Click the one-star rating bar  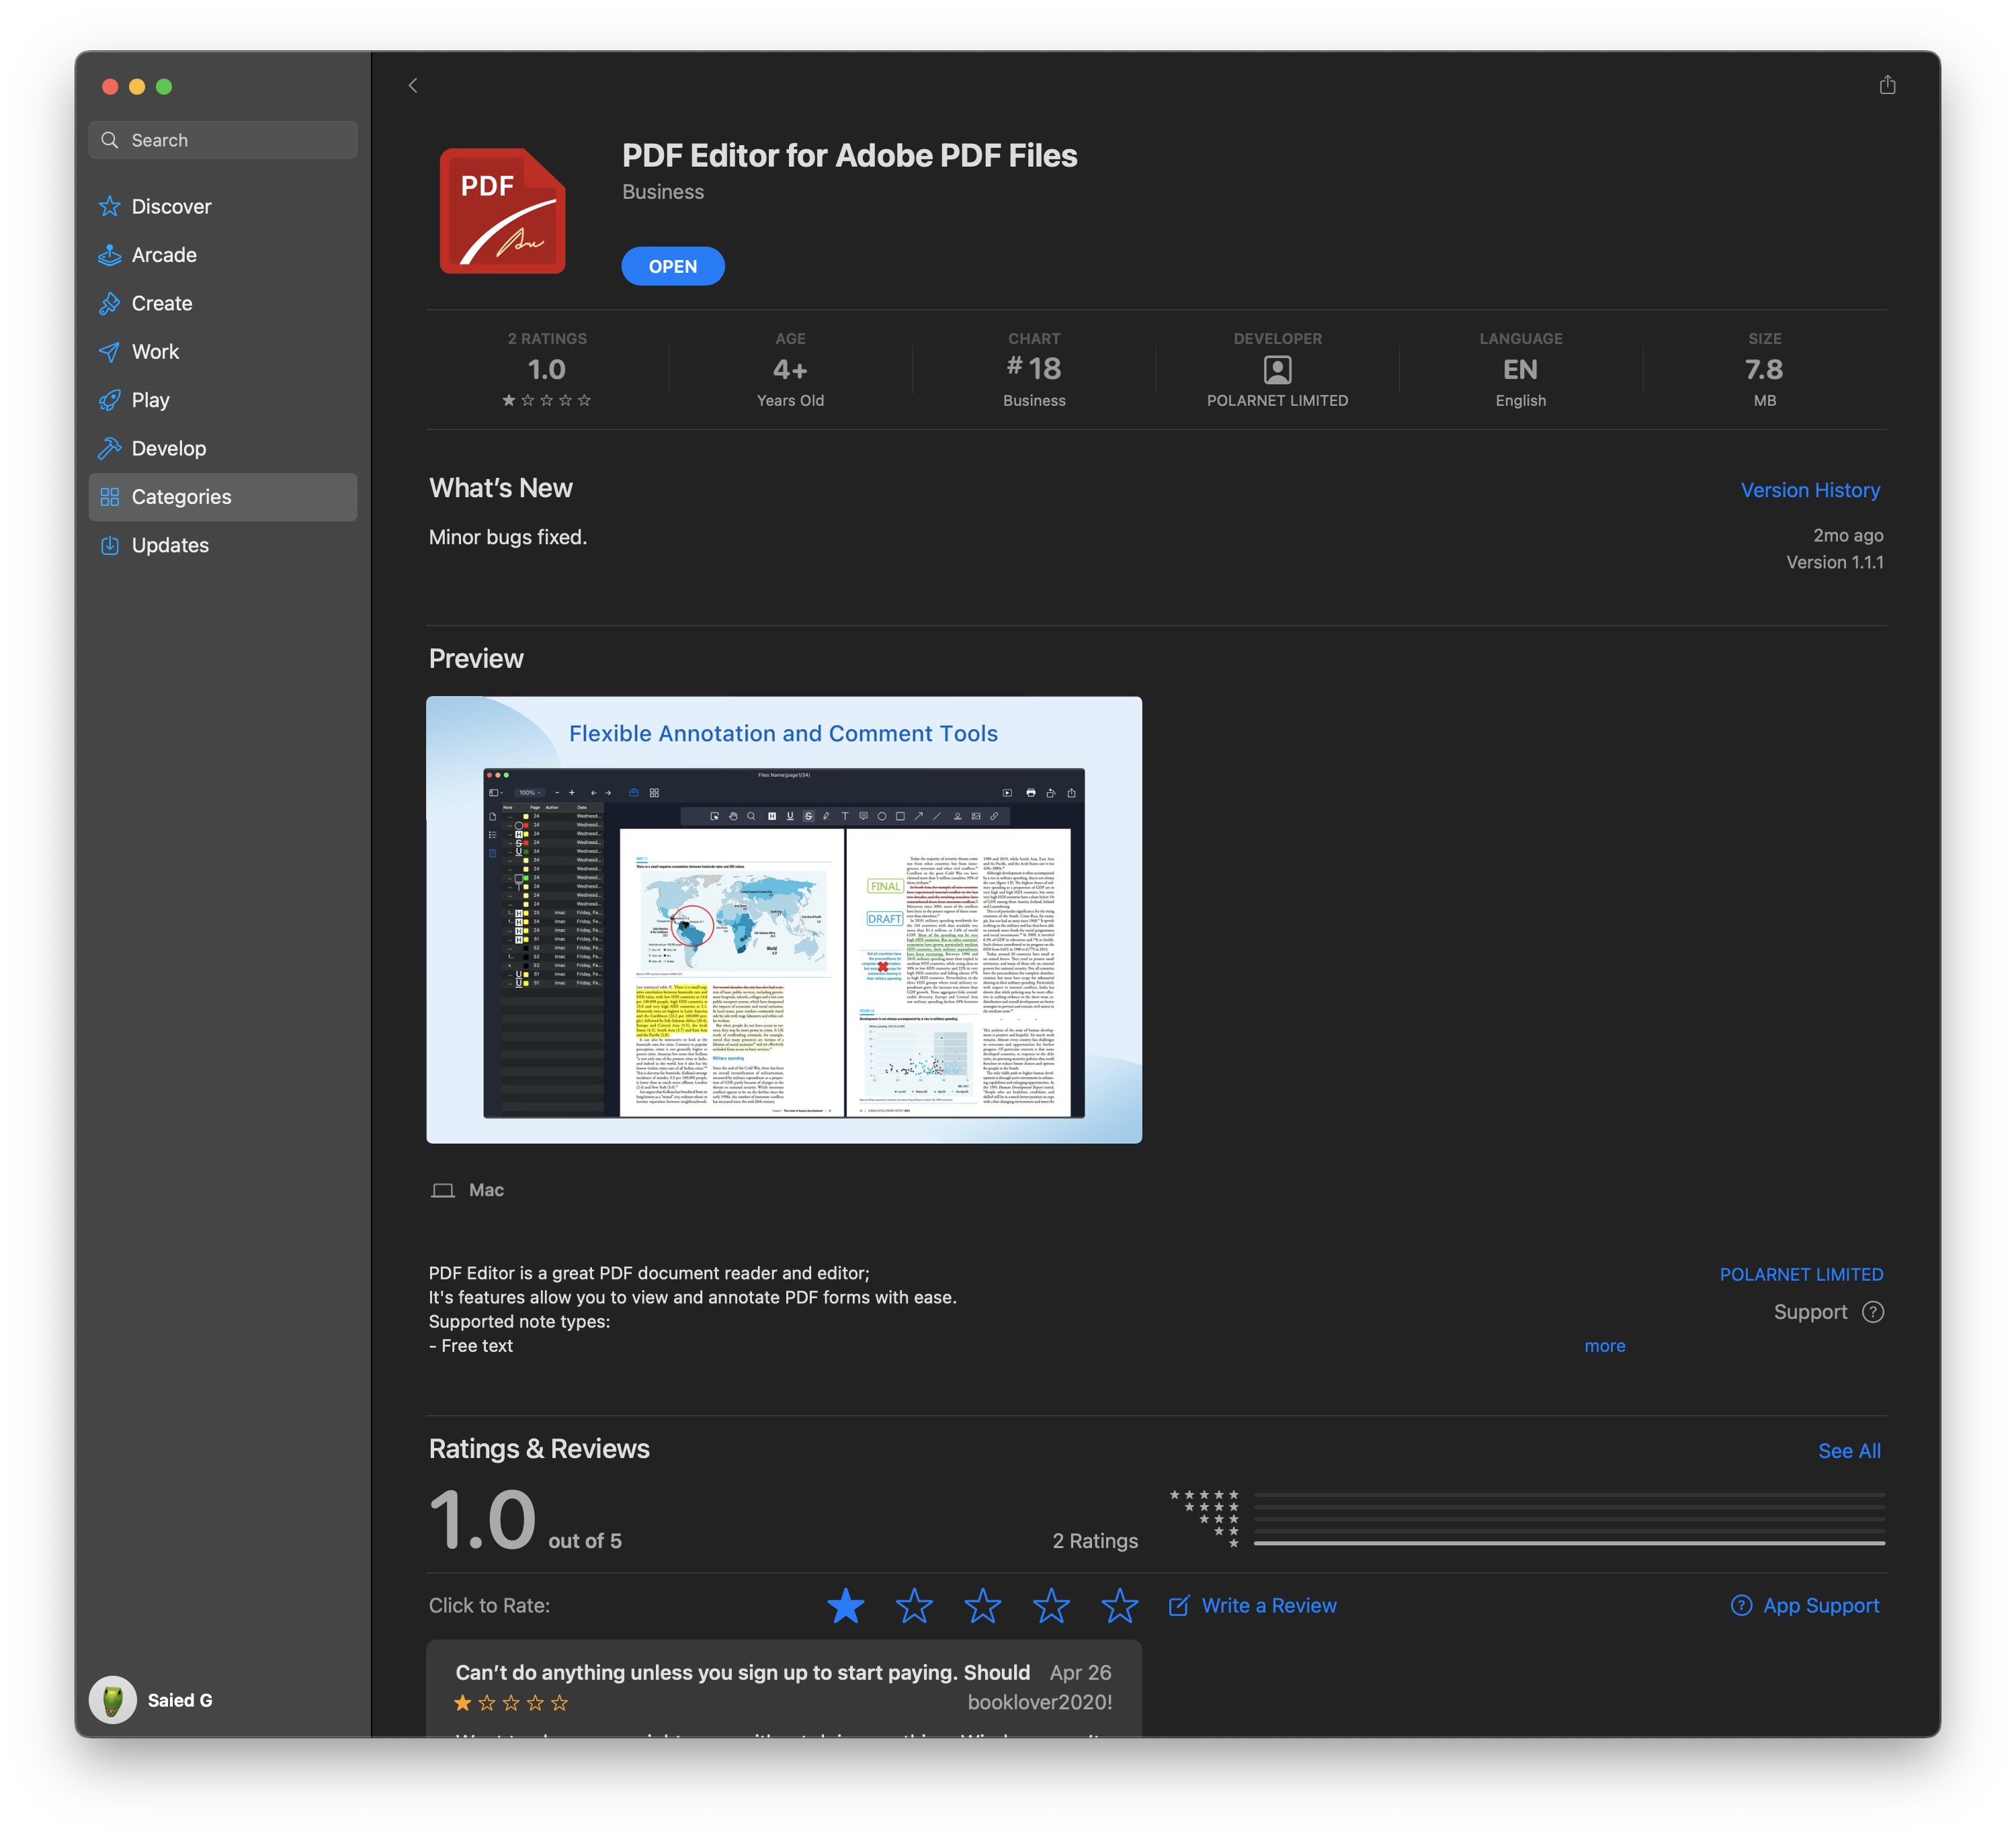coord(1569,1543)
